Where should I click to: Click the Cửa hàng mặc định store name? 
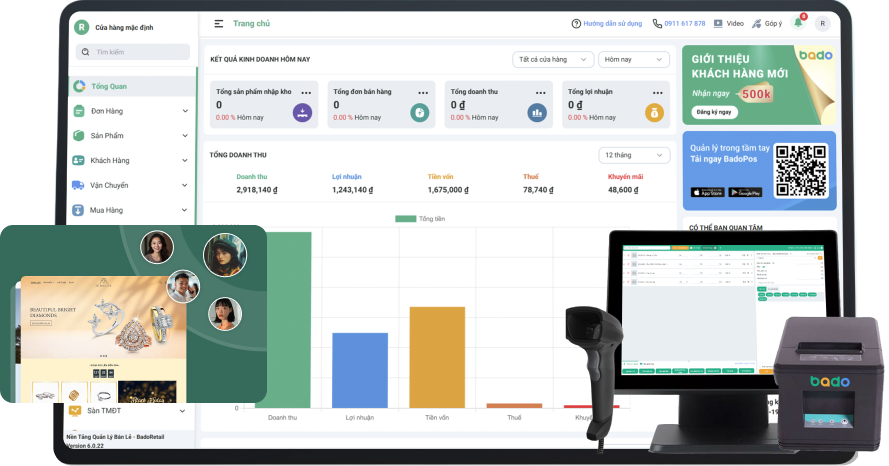124,28
